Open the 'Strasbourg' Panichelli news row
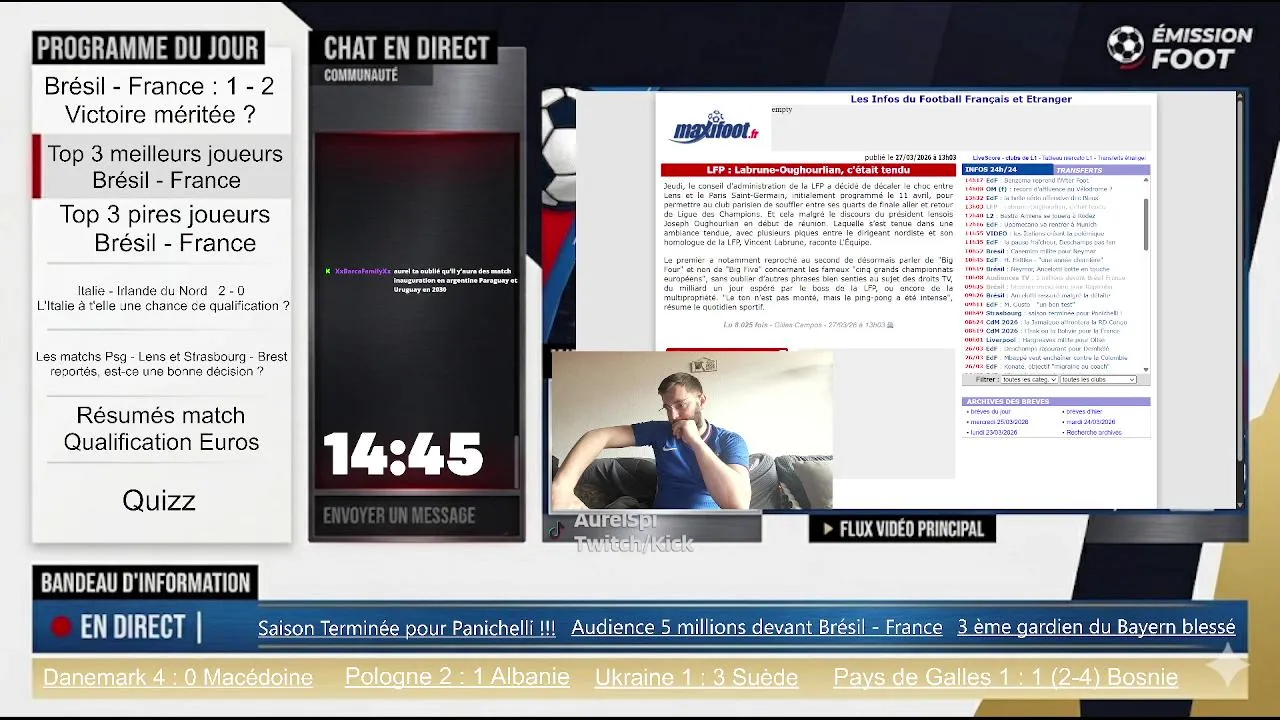 coord(1043,313)
